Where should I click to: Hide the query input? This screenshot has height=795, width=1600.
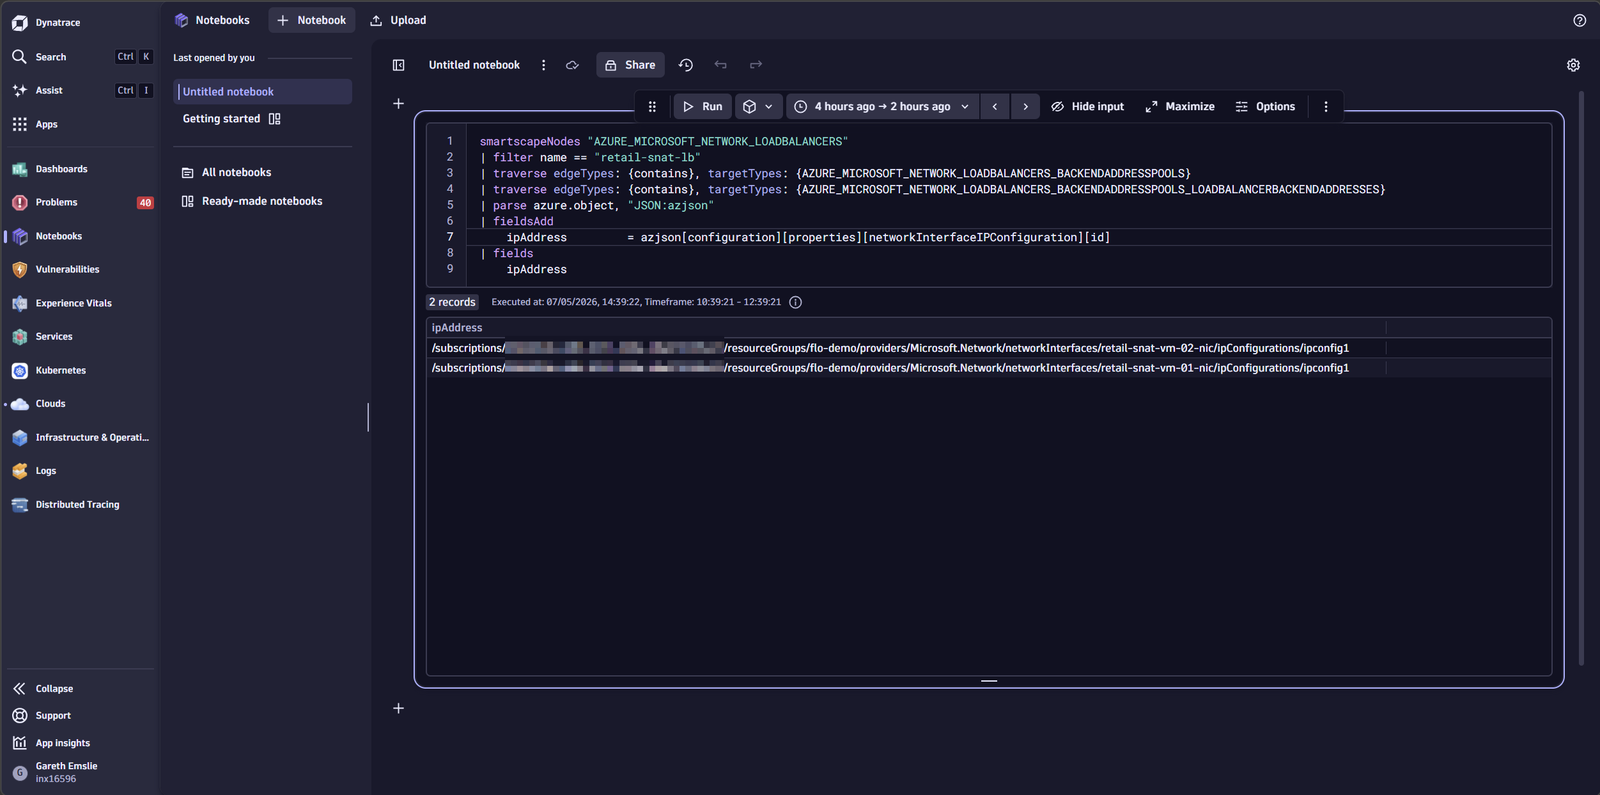coord(1087,107)
